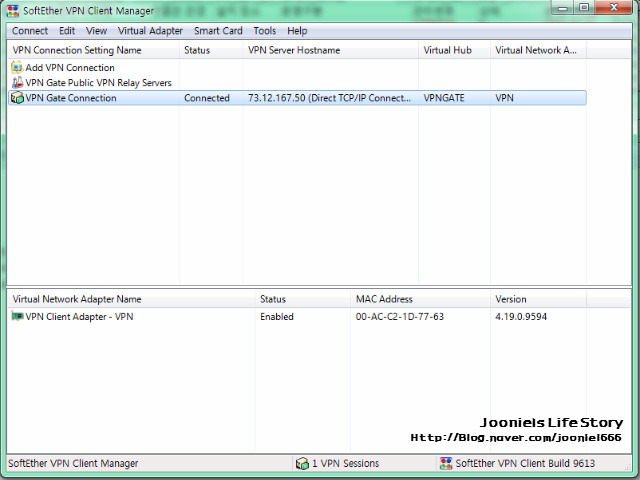Open the Virtual Adapter menu
This screenshot has height=480, width=640.
[150, 31]
